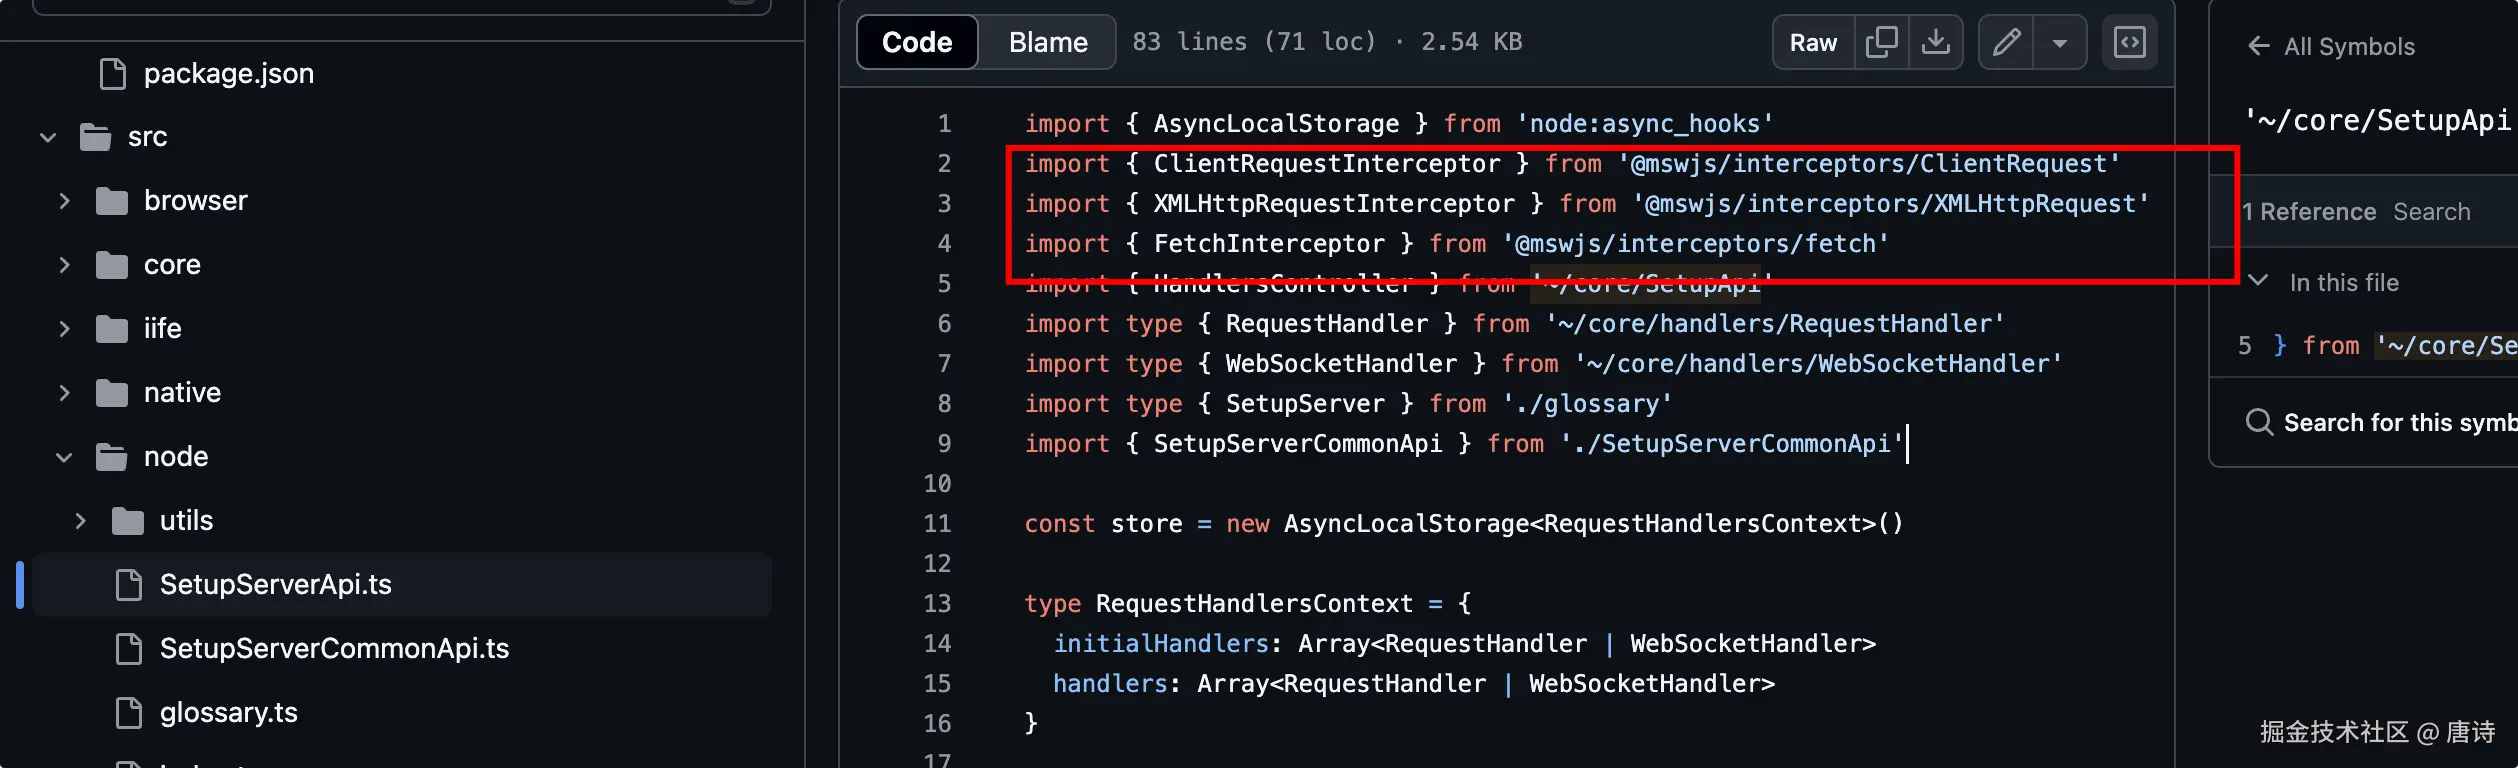Click the back arrow to All Symbols
Image resolution: width=2518 pixels, height=768 pixels.
pyautogui.click(x=2258, y=46)
